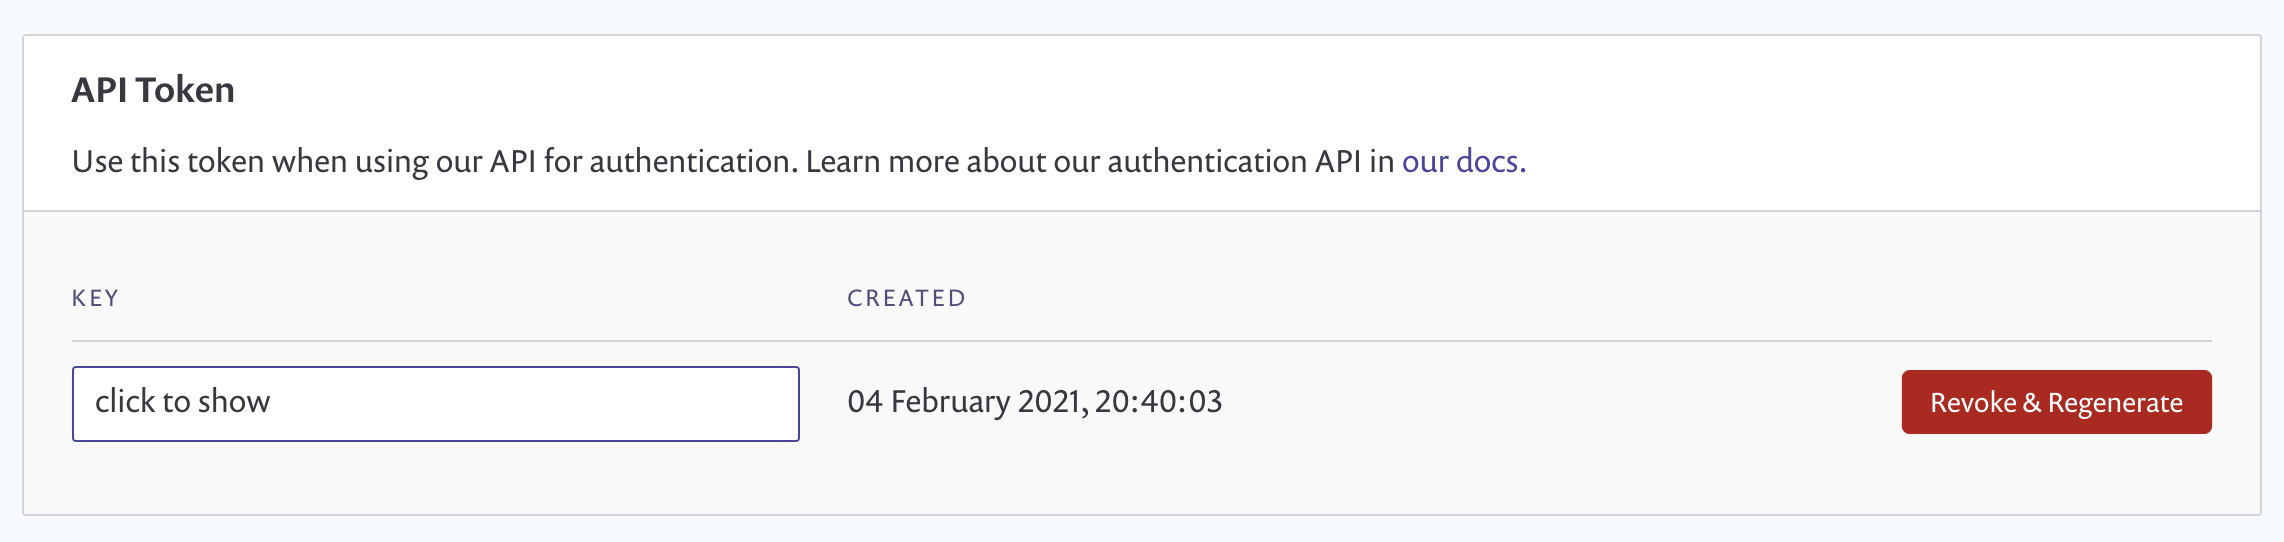Click the word "Regenerate" on the red button
The height and width of the screenshot is (542, 2284).
tap(2115, 403)
